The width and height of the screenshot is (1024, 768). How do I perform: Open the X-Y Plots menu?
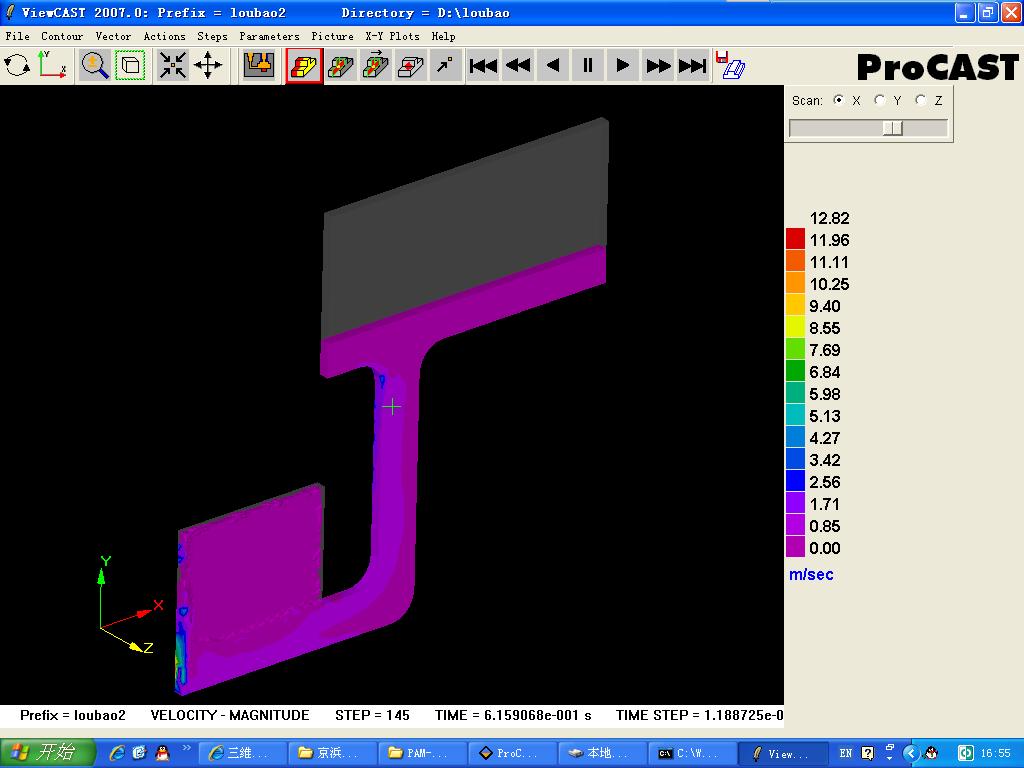[x=392, y=36]
